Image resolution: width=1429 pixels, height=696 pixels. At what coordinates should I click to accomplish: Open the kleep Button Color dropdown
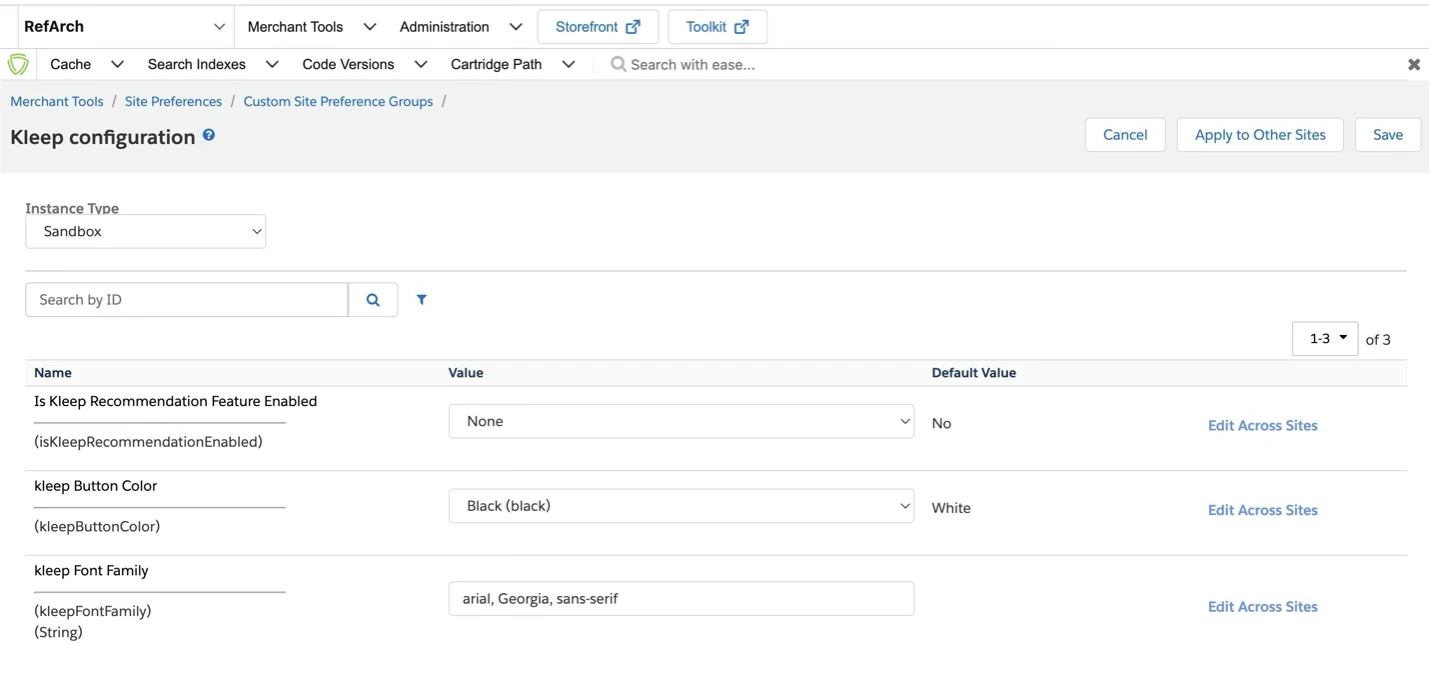[x=681, y=506]
